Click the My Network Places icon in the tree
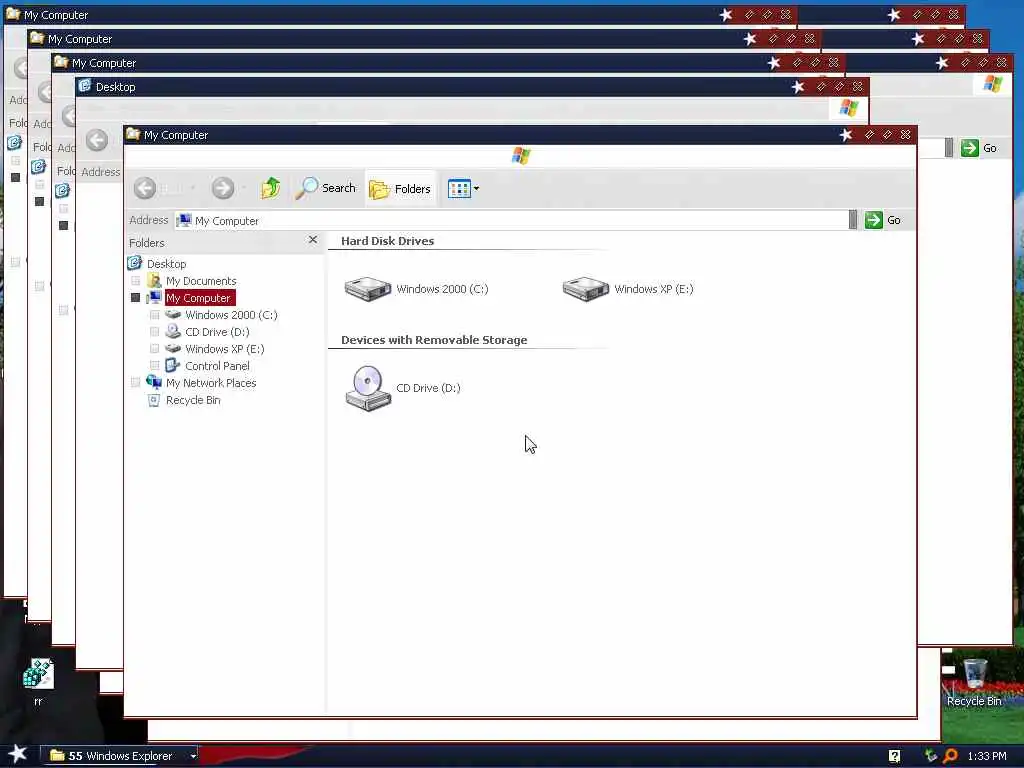The width and height of the screenshot is (1024, 768). click(x=154, y=382)
